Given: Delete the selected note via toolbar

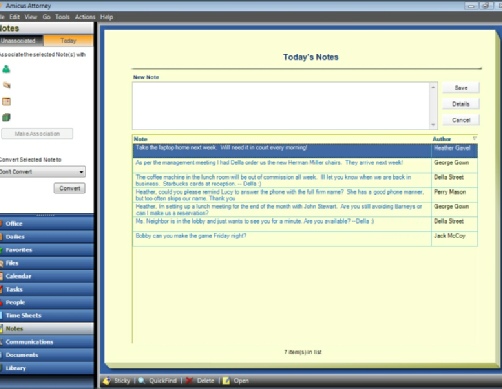Looking at the screenshot, I should [200, 381].
